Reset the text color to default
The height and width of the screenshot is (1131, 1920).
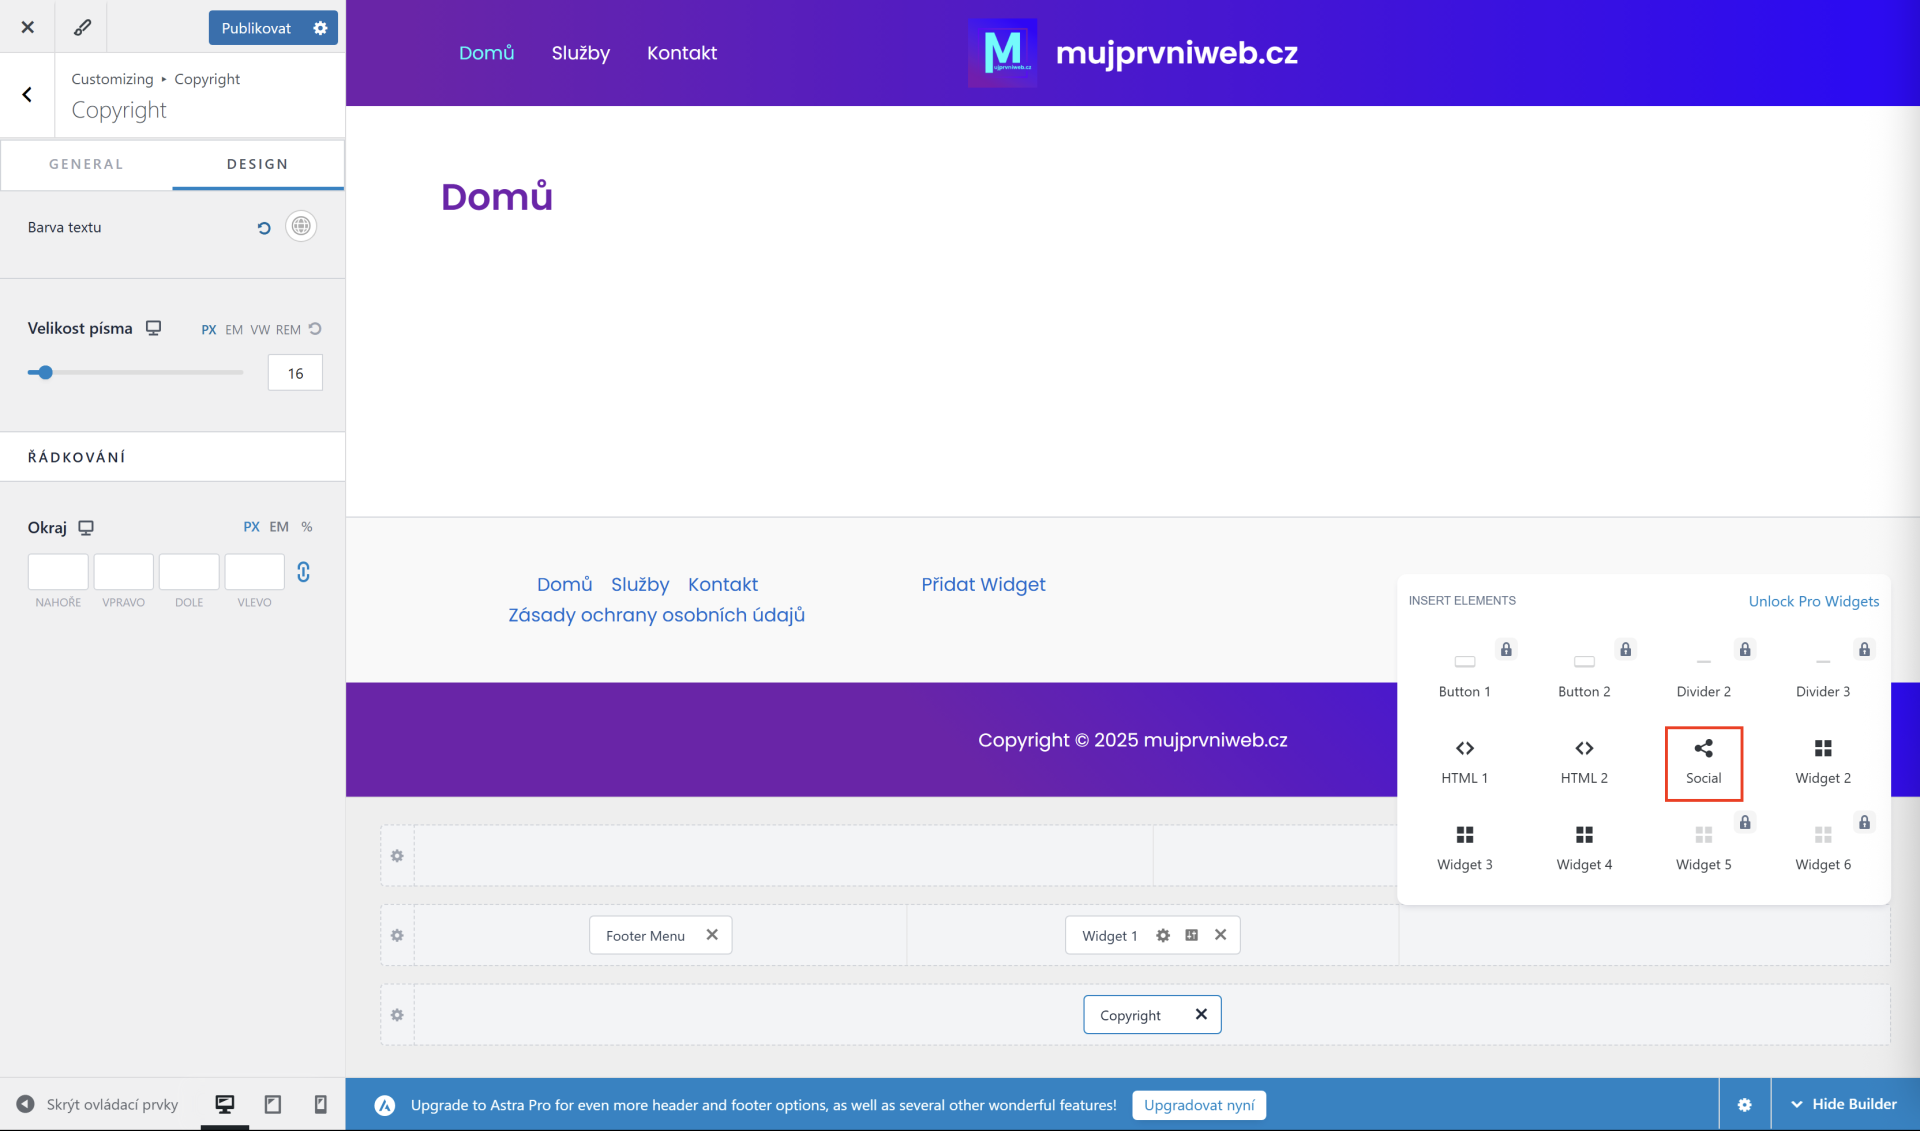pos(264,228)
